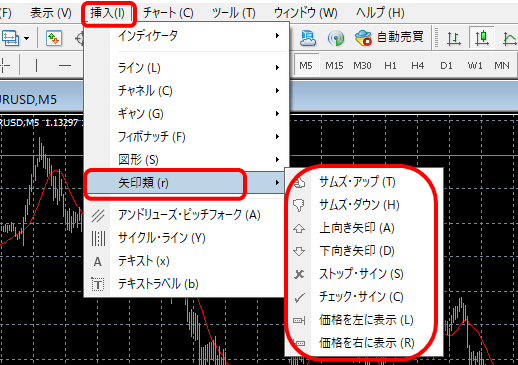Select left price label (価格を左に表示)
The image size is (518, 365).
(364, 320)
